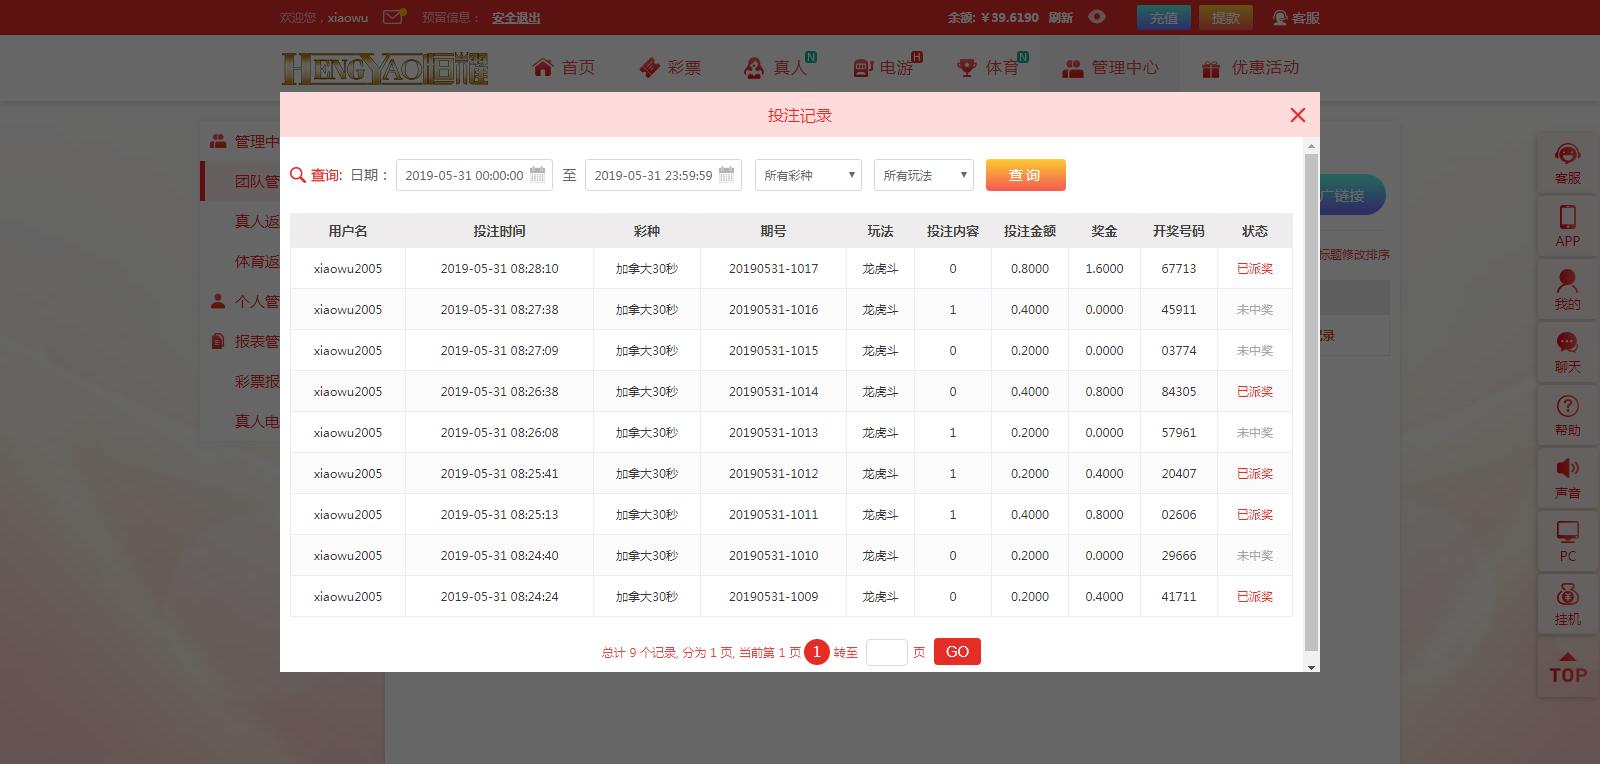Open the 所有彩种 dropdown
This screenshot has width=1600, height=764.
[808, 175]
